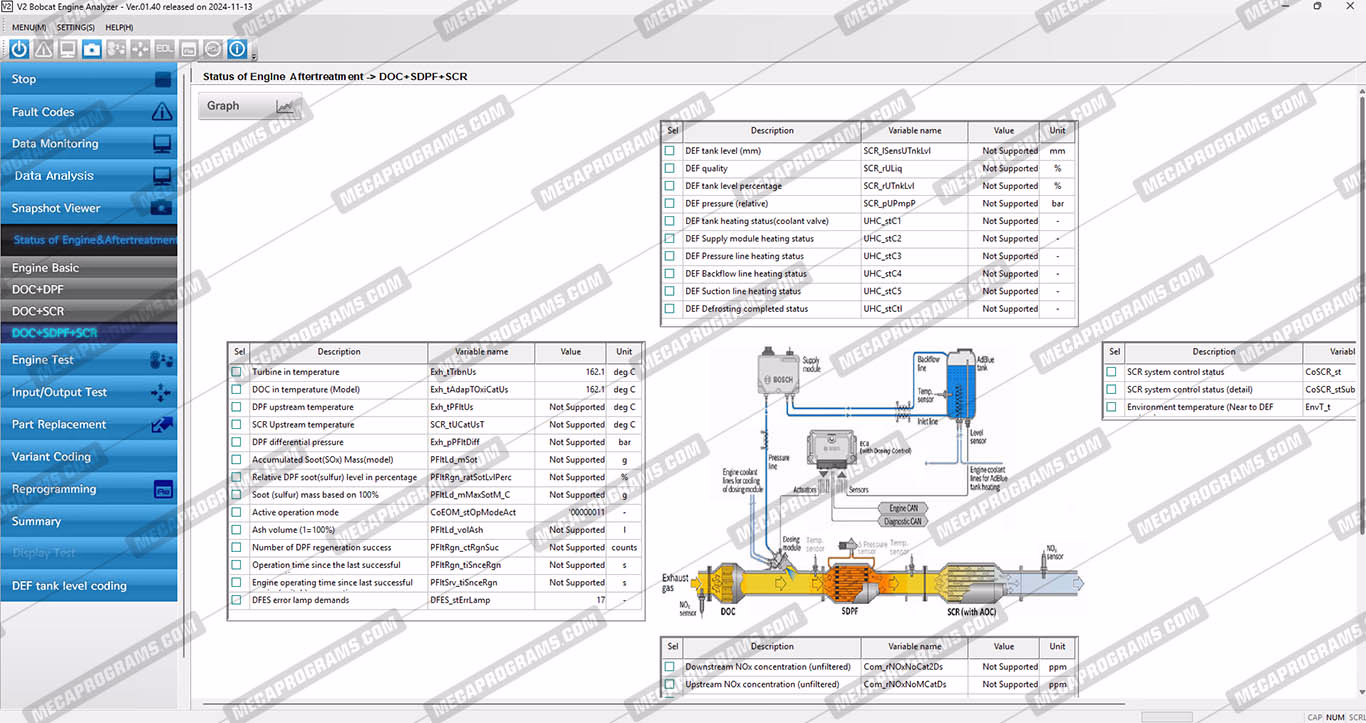1366x723 pixels.
Task: Click the monitor icon beside Data Monitoring
Action: [162, 144]
